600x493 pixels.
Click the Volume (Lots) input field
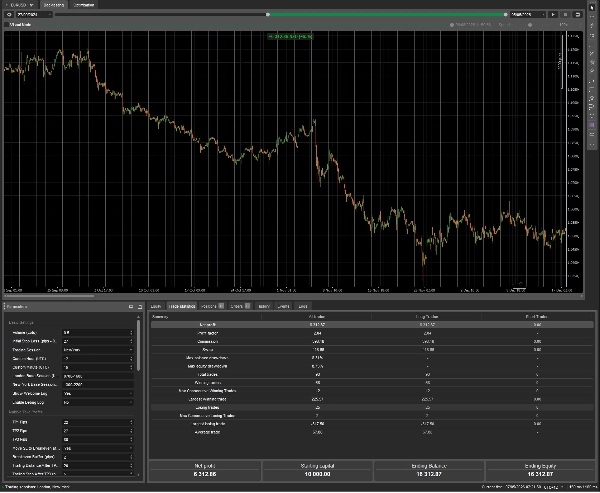pyautogui.click(x=96, y=333)
